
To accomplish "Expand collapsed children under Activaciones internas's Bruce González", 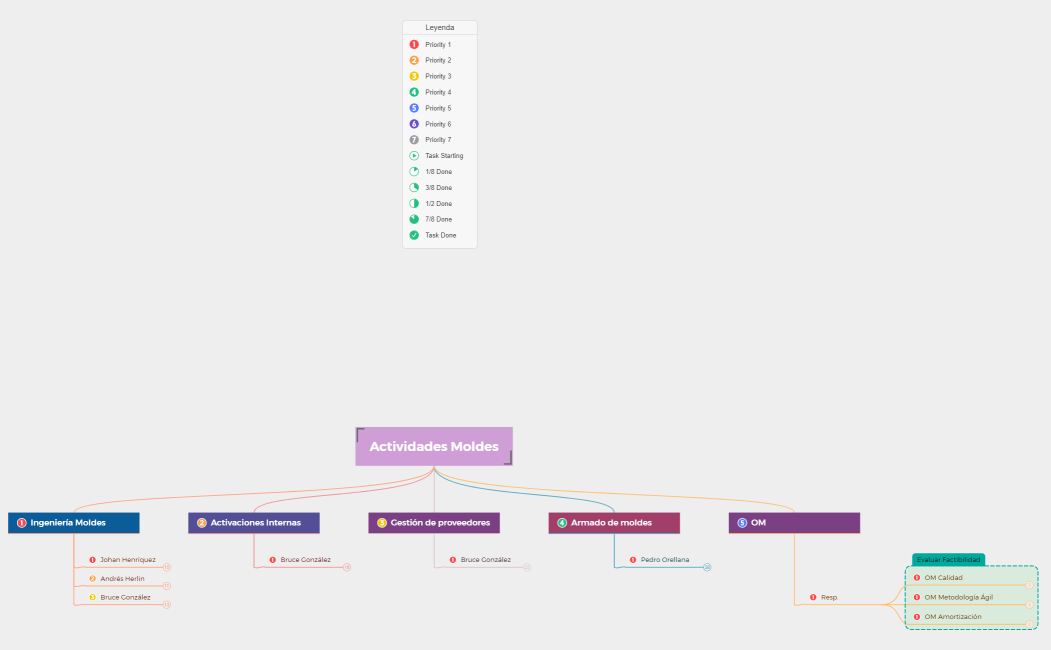I will point(347,567).
